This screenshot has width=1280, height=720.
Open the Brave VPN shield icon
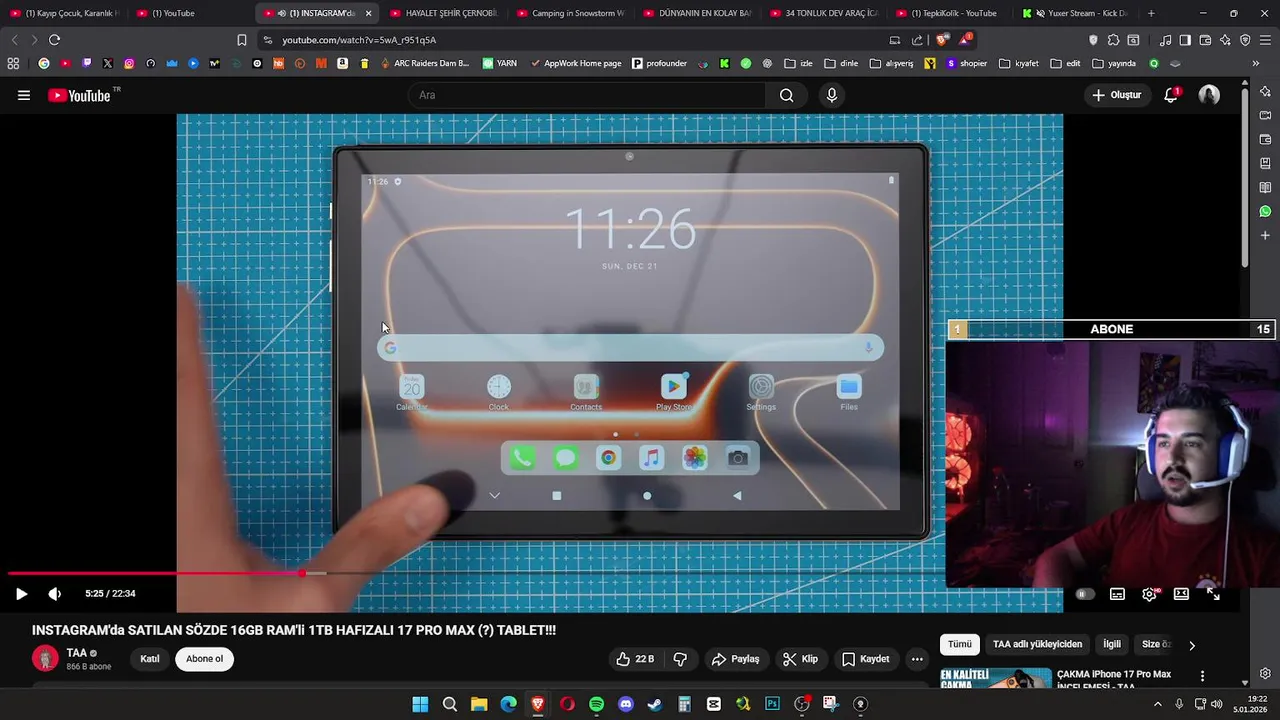[1245, 40]
